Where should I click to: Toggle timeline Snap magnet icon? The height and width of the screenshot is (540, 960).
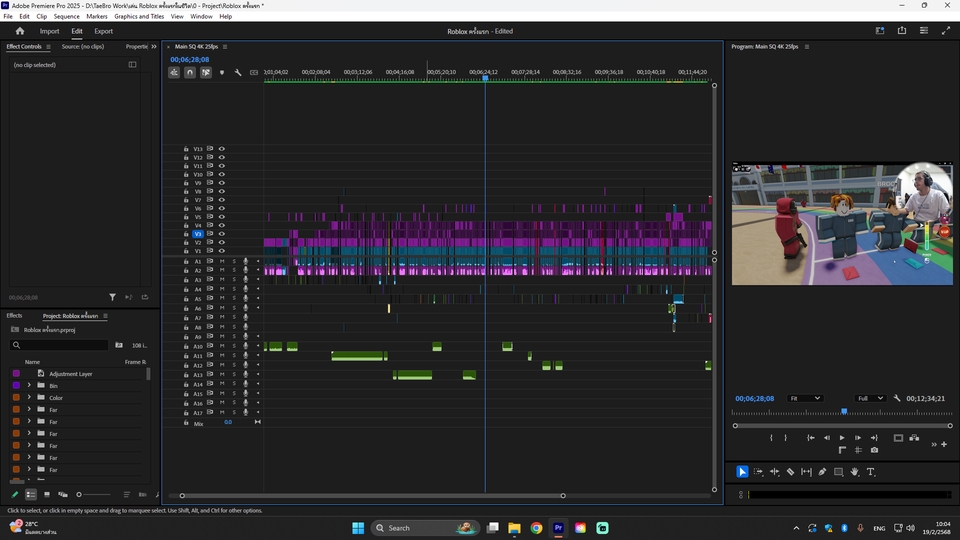pos(190,73)
